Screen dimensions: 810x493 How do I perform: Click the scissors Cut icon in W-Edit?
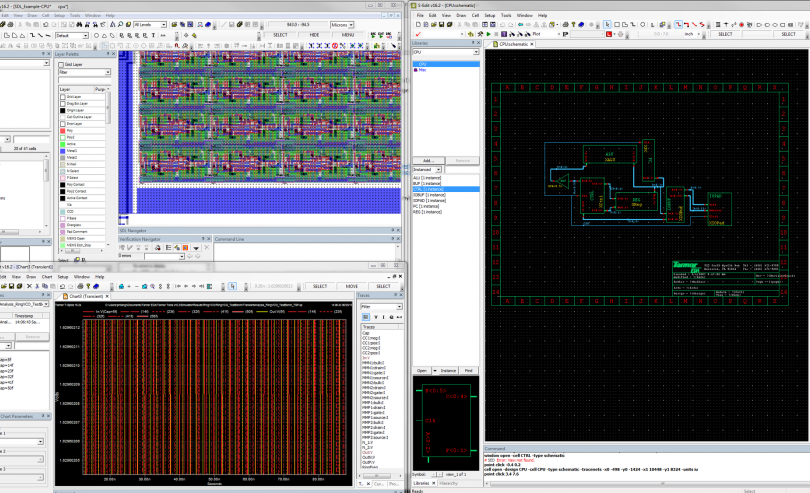click(37, 286)
